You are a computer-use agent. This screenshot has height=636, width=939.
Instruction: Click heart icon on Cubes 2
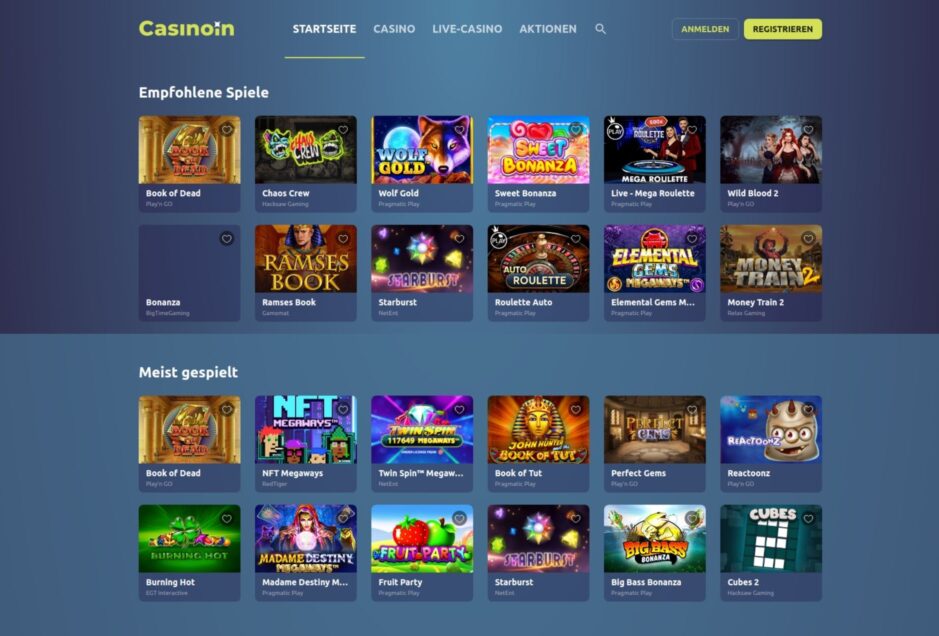click(808, 519)
